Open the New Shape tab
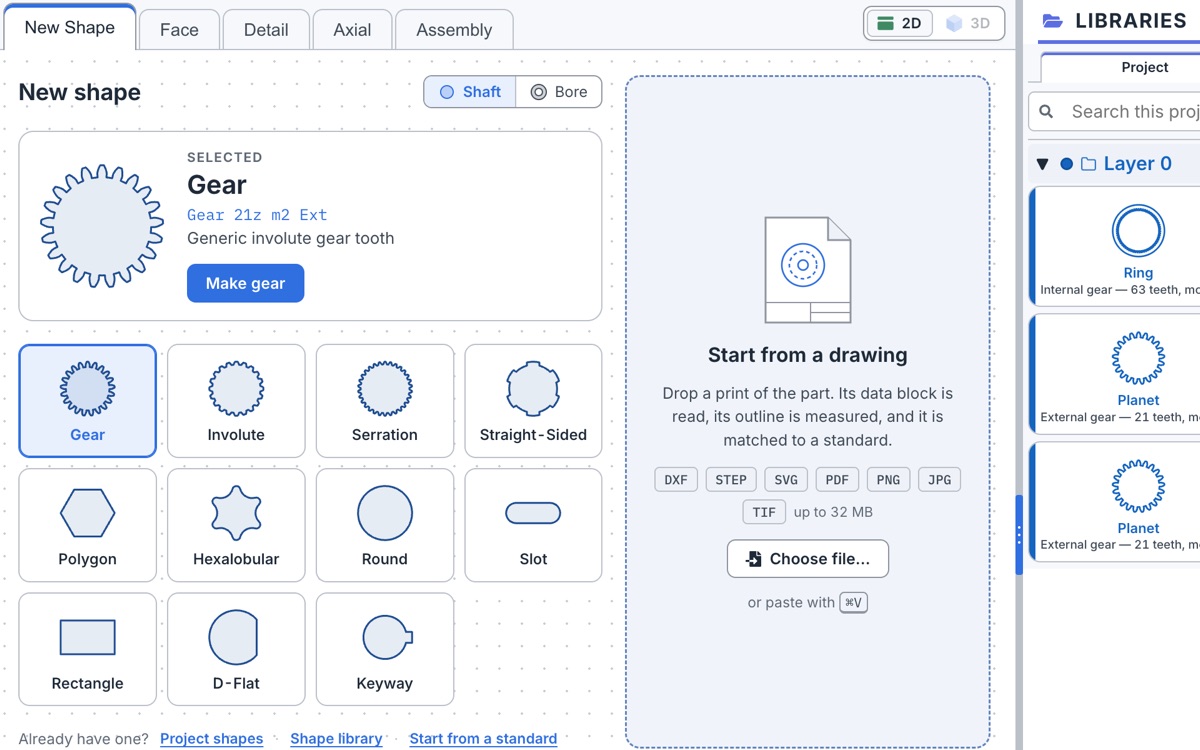 click(69, 28)
